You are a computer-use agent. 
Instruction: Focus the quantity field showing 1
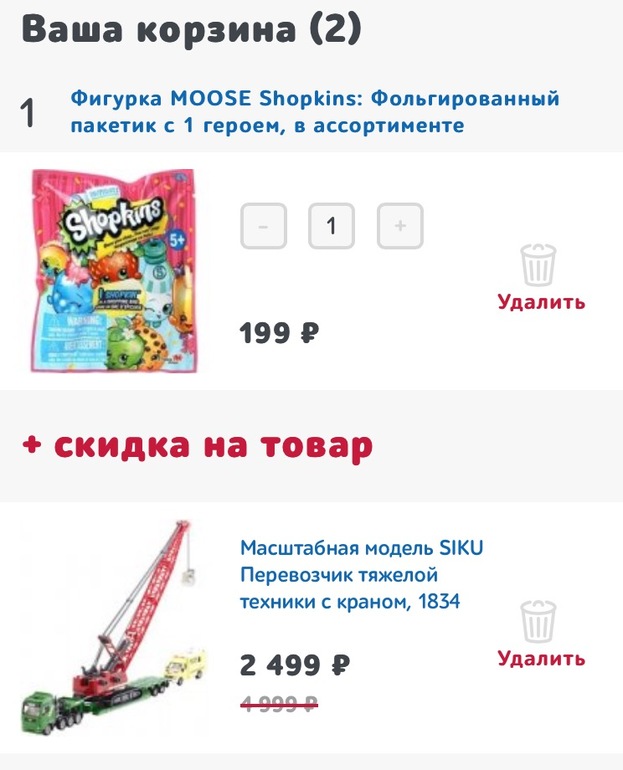pos(331,226)
